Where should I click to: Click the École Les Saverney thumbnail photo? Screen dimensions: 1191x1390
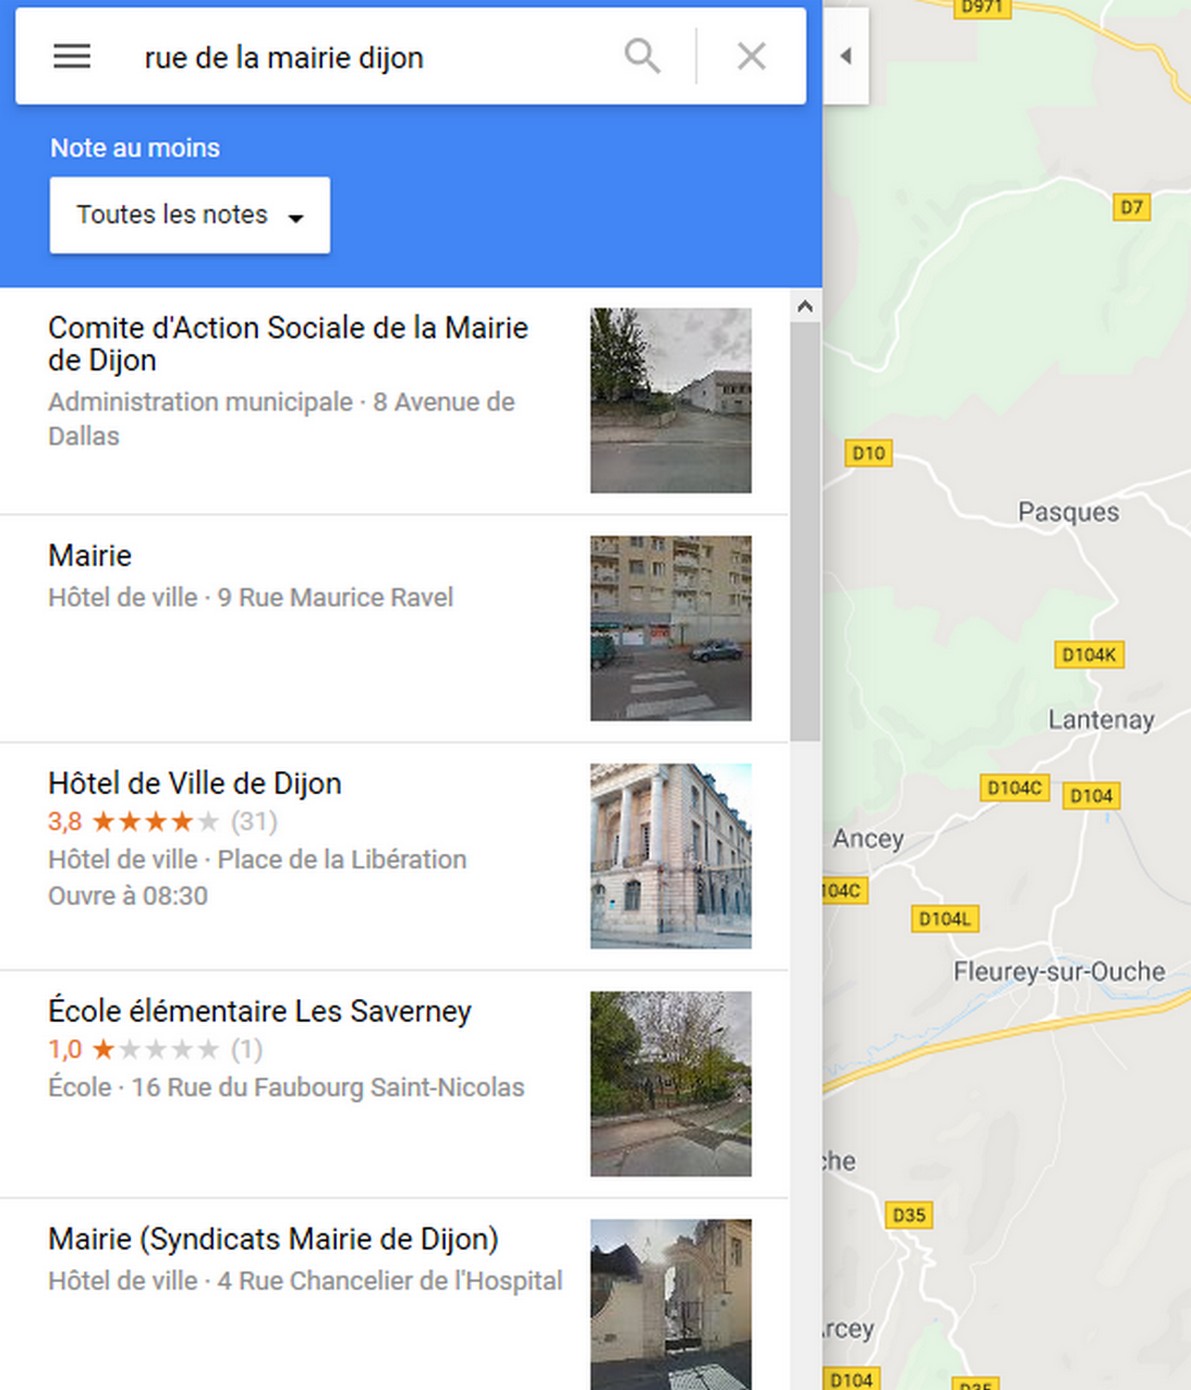click(670, 1084)
